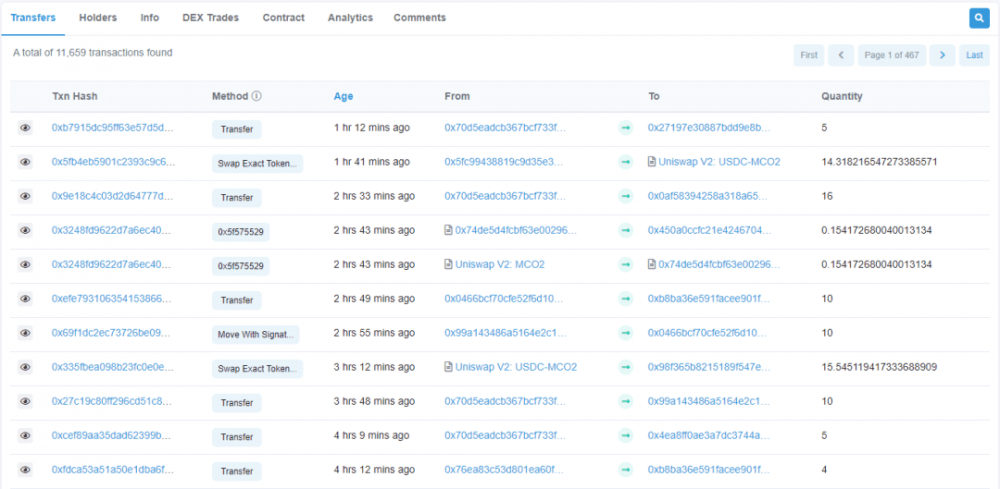Jump to the First page
Viewport: 1000px width, 489px height.
click(x=809, y=56)
